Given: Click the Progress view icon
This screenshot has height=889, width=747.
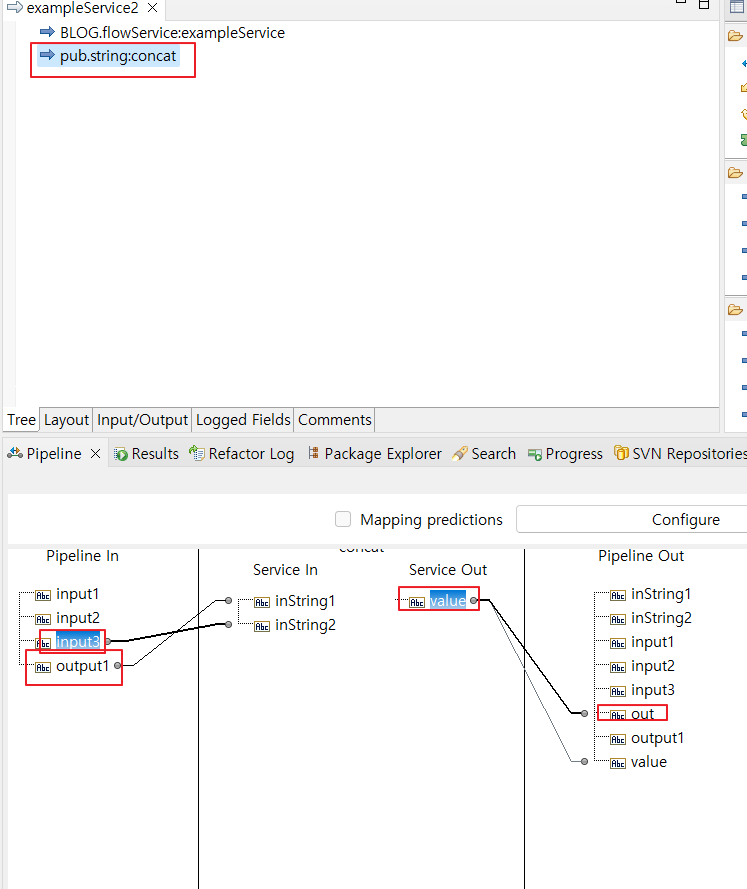Looking at the screenshot, I should point(534,454).
